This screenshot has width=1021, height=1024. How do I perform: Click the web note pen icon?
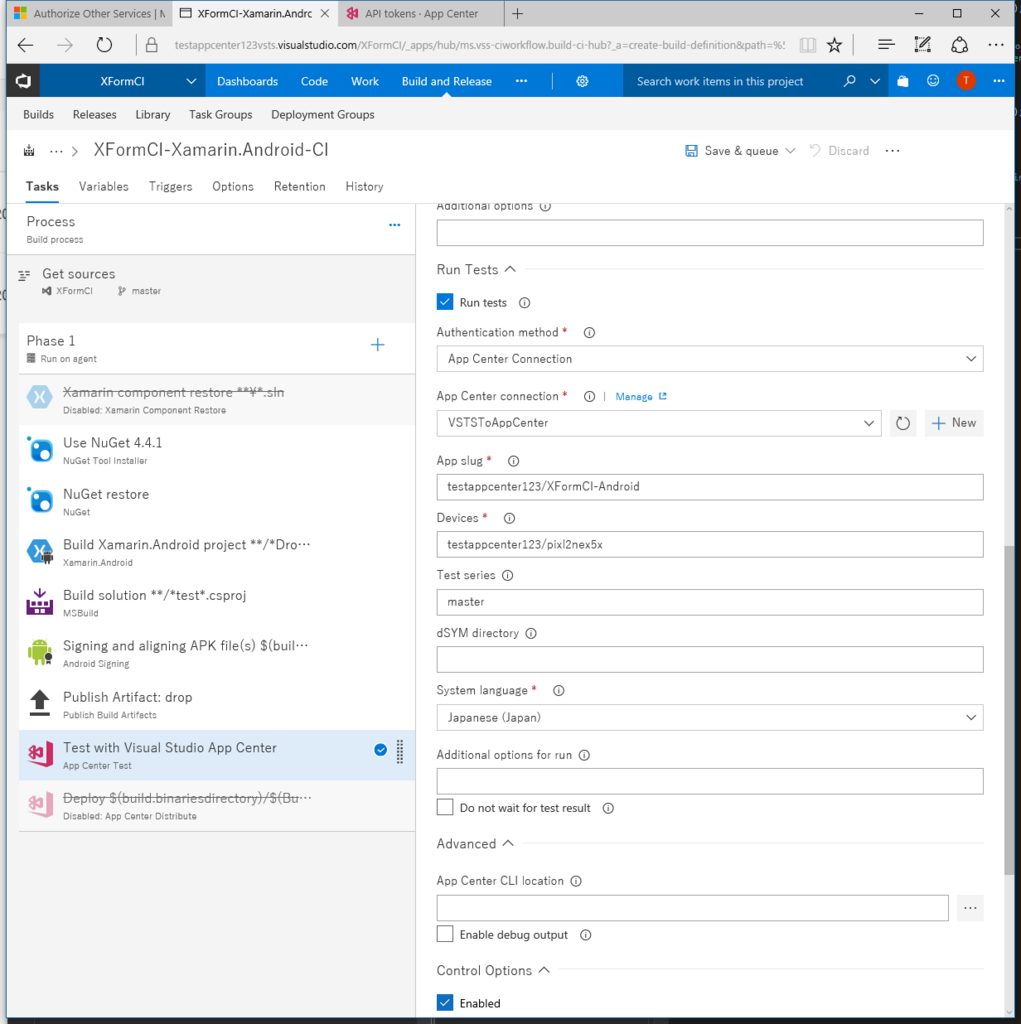(x=922, y=45)
